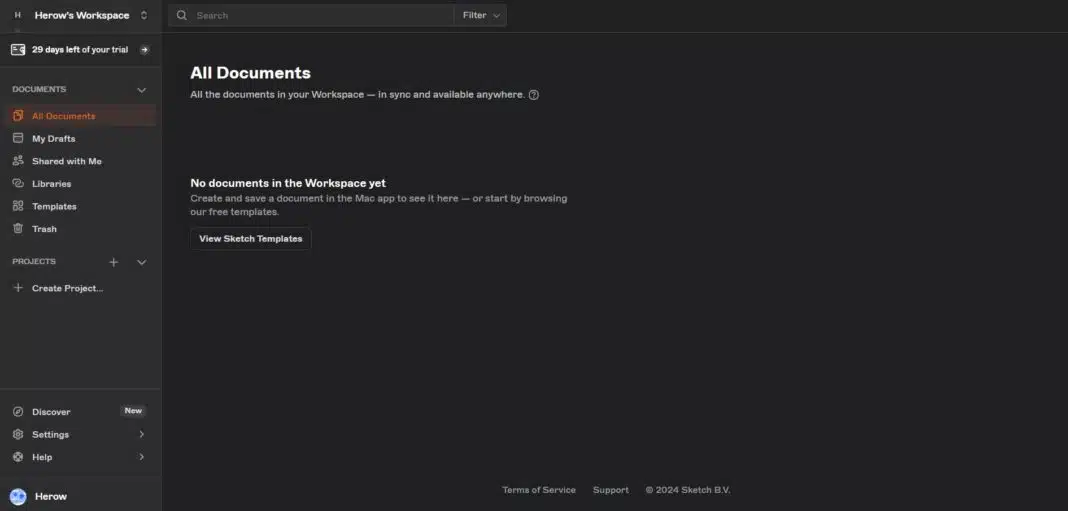1068x511 pixels.
Task: Click the Discover compass icon
Action: tap(18, 411)
